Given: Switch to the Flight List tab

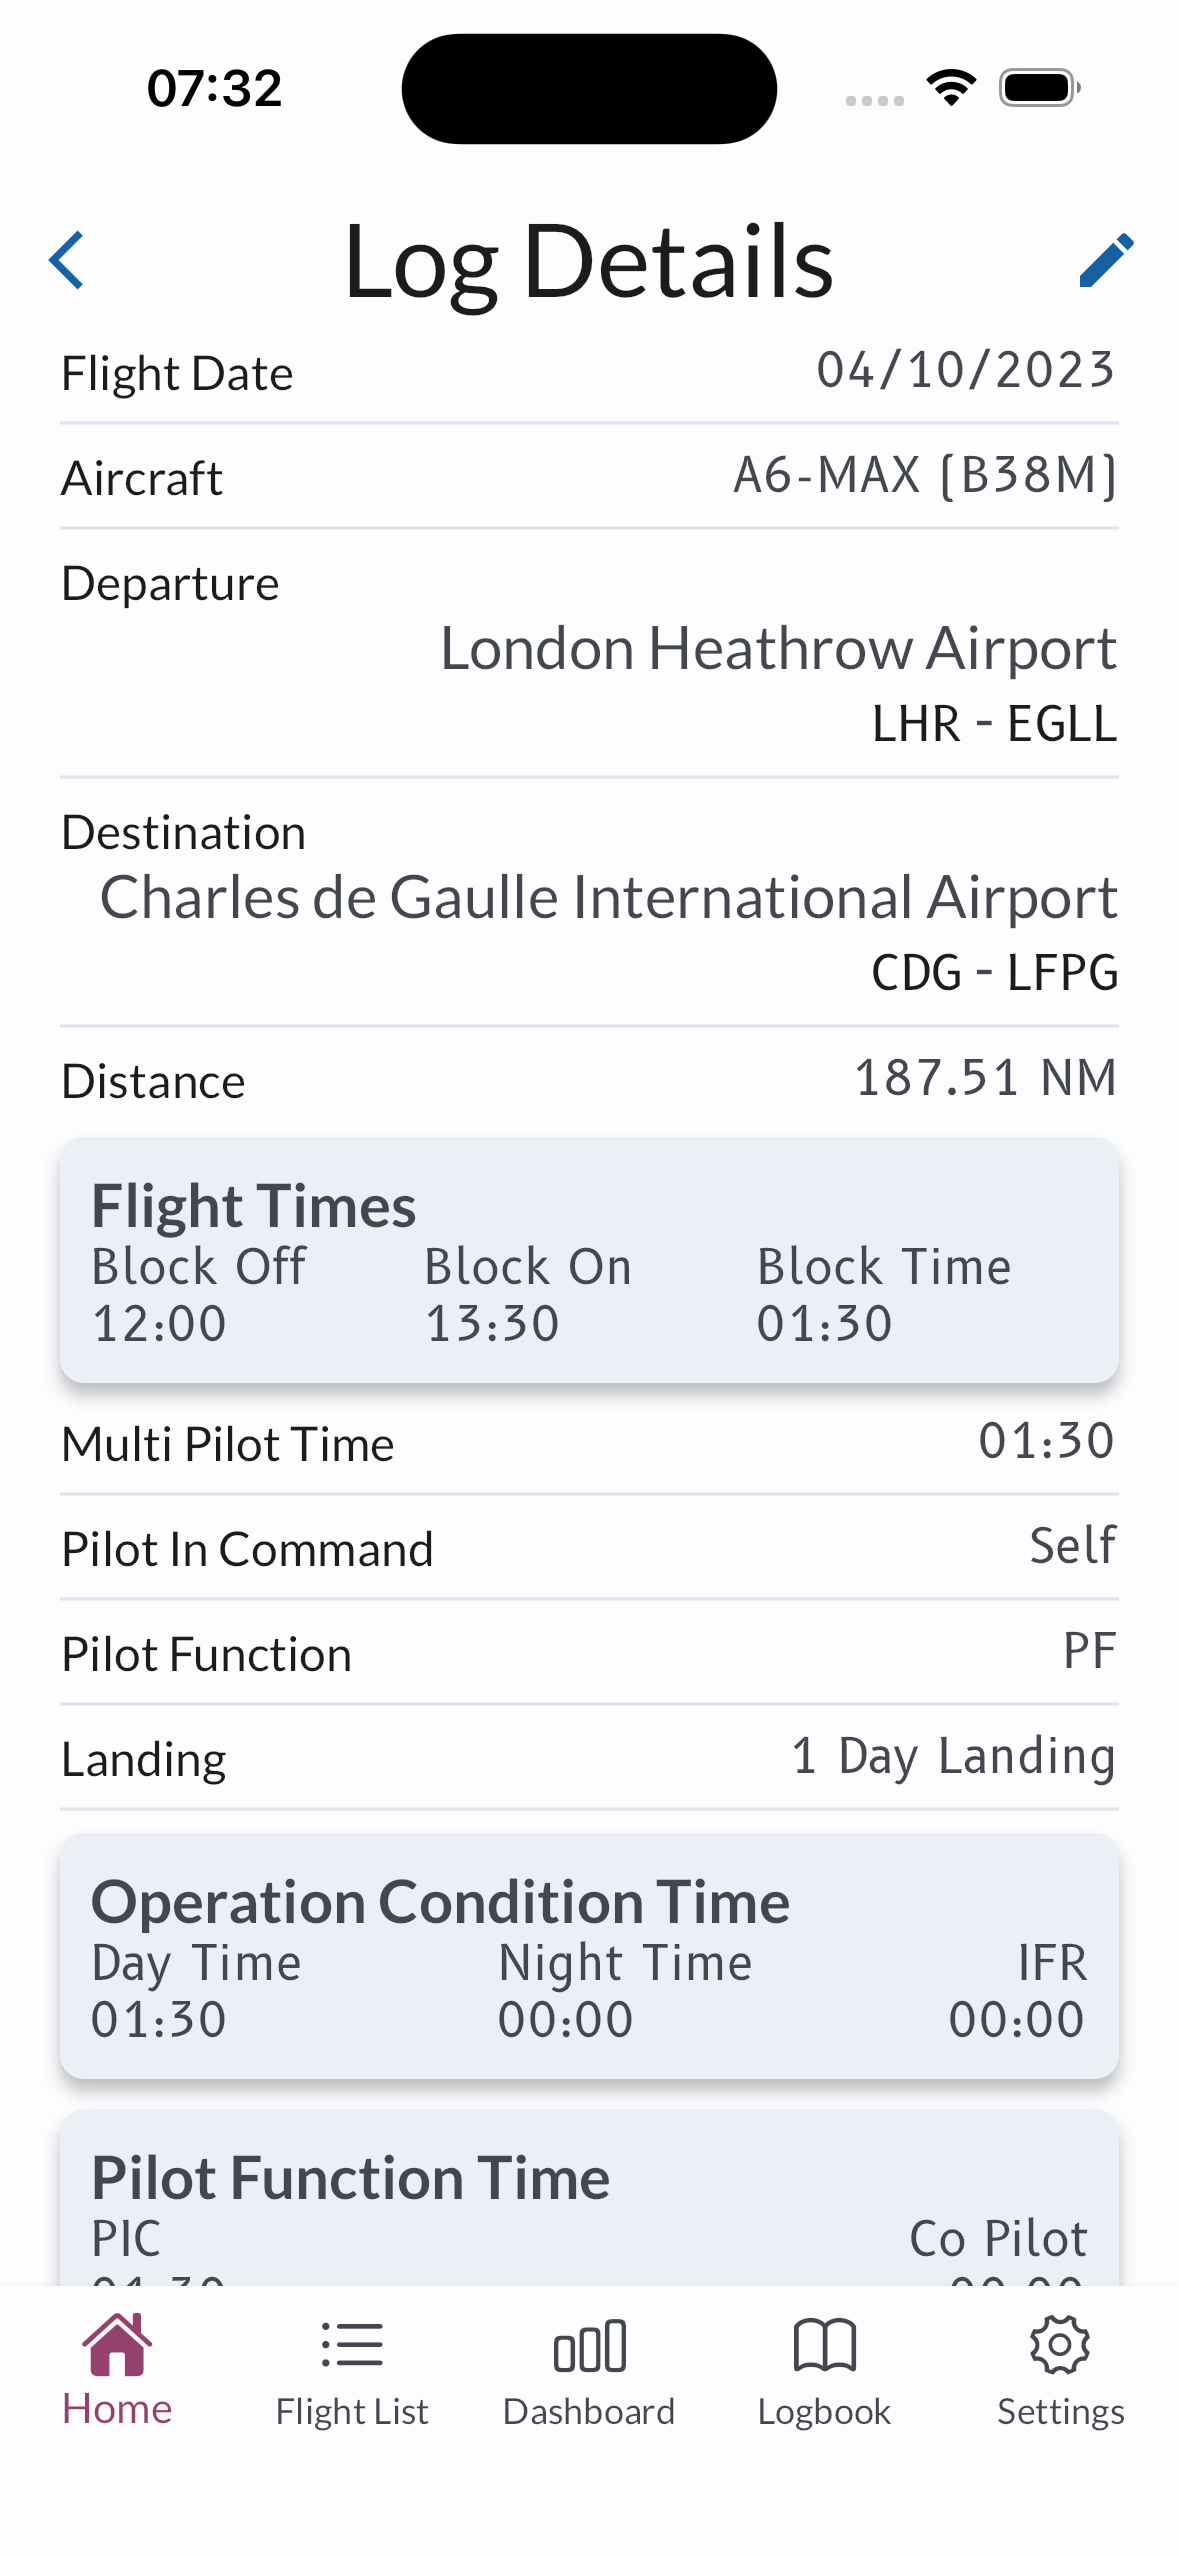Looking at the screenshot, I should (x=352, y=2411).
